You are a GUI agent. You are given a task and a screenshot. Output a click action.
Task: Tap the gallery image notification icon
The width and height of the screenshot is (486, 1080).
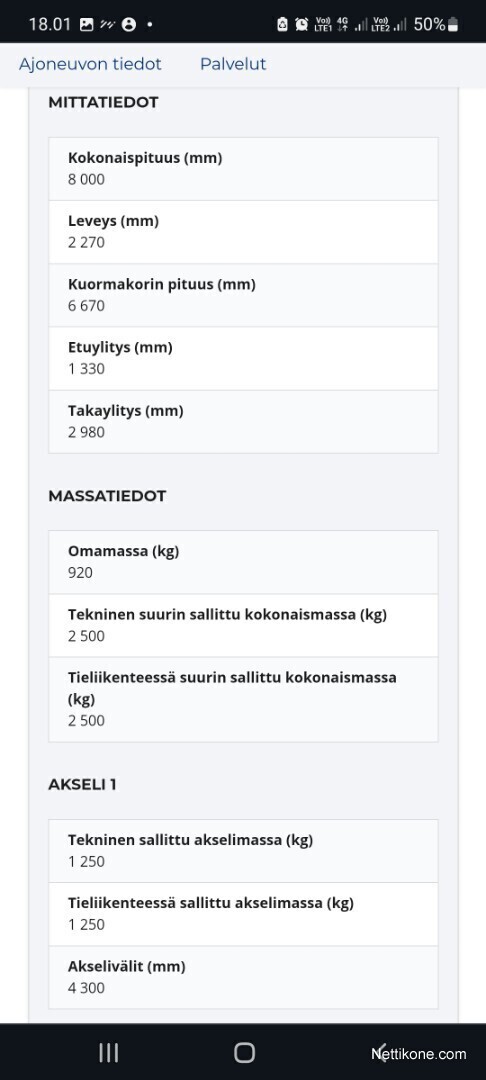[86, 25]
